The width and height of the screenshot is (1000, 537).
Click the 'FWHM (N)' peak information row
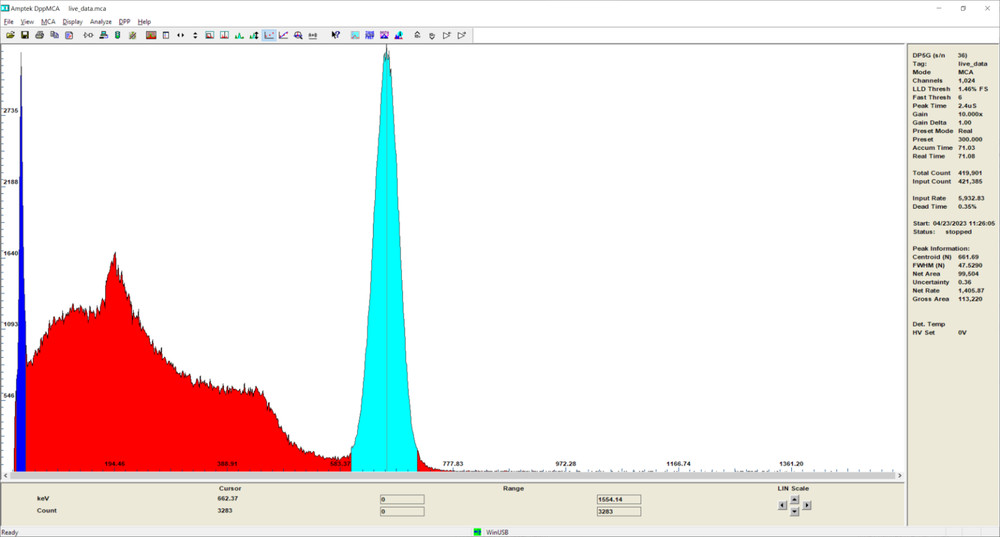coord(947,265)
